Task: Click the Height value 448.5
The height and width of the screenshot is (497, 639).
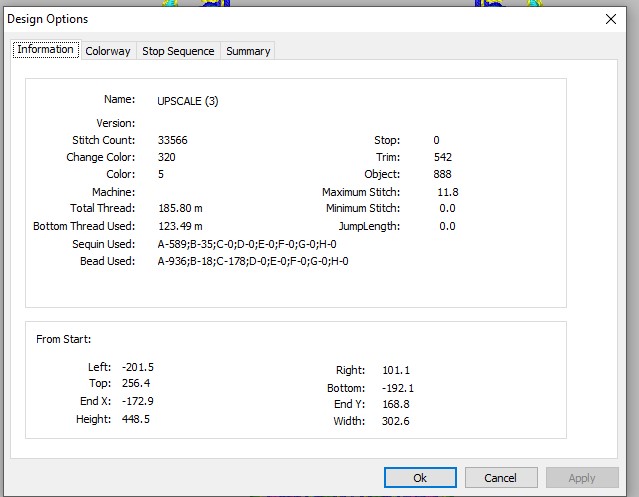Action: (x=136, y=419)
